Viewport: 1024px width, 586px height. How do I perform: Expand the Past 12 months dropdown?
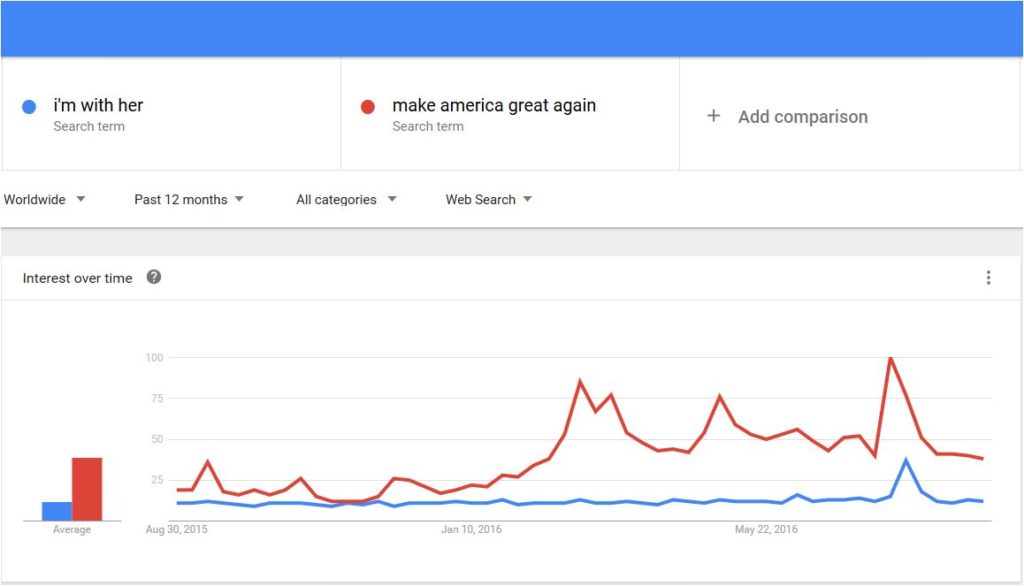click(x=189, y=199)
